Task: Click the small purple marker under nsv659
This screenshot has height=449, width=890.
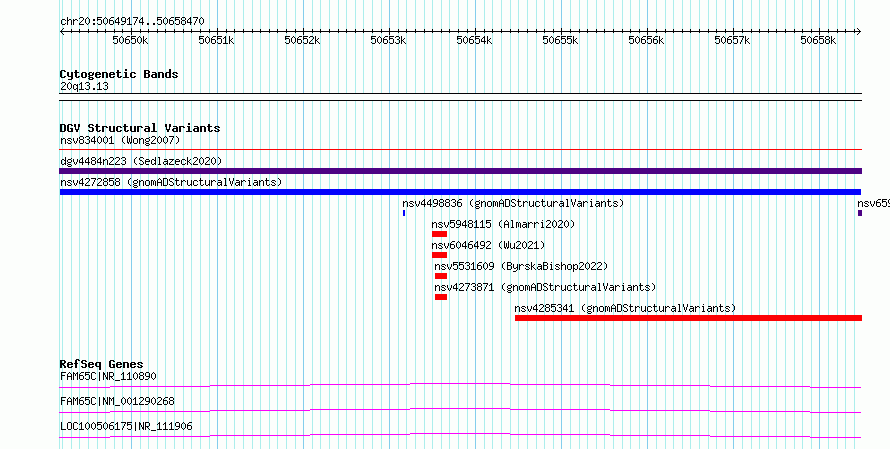Action: pyautogui.click(x=860, y=213)
